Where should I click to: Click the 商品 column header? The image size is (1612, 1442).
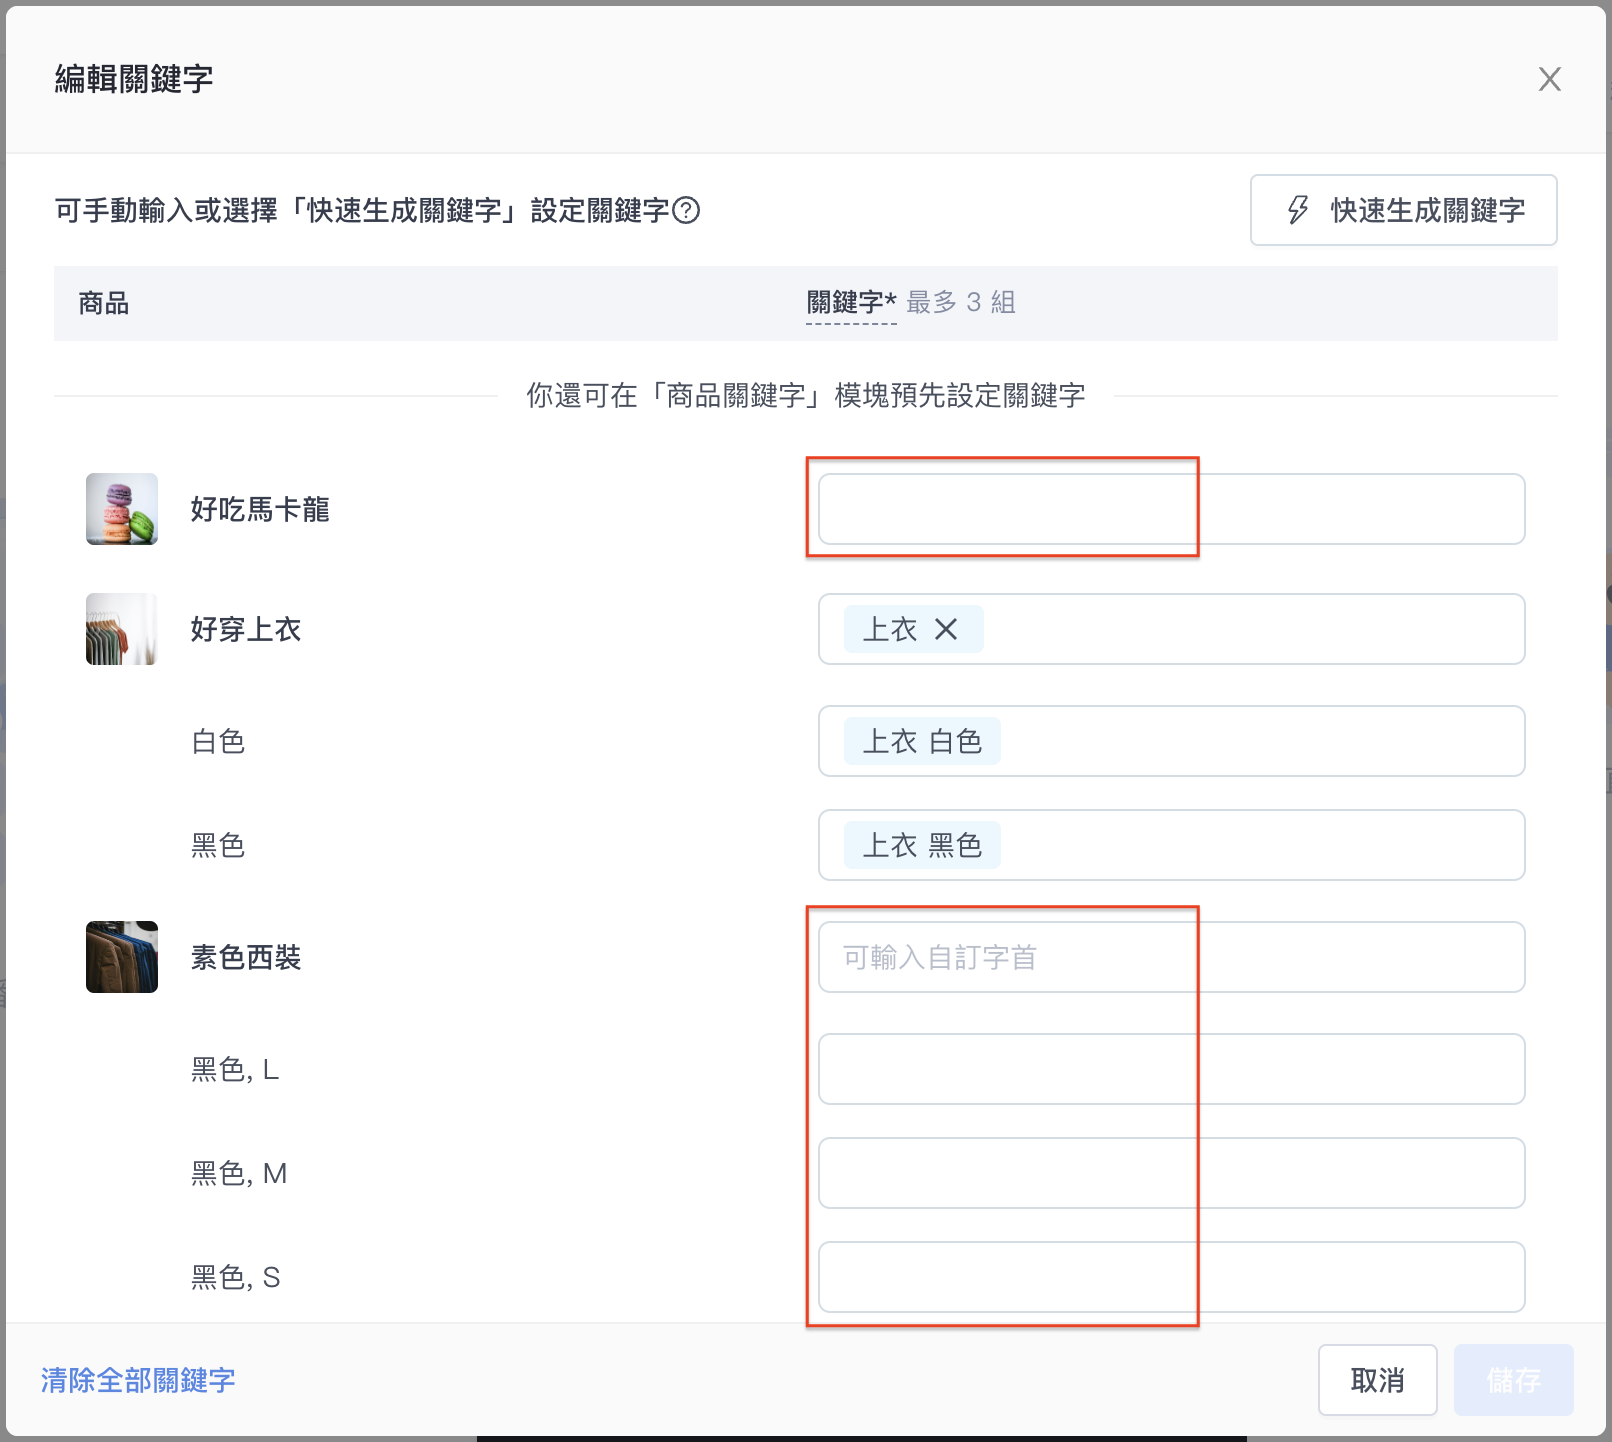tap(104, 303)
